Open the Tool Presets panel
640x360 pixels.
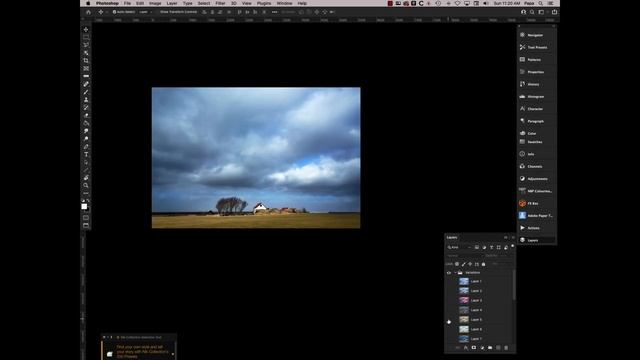pos(536,47)
